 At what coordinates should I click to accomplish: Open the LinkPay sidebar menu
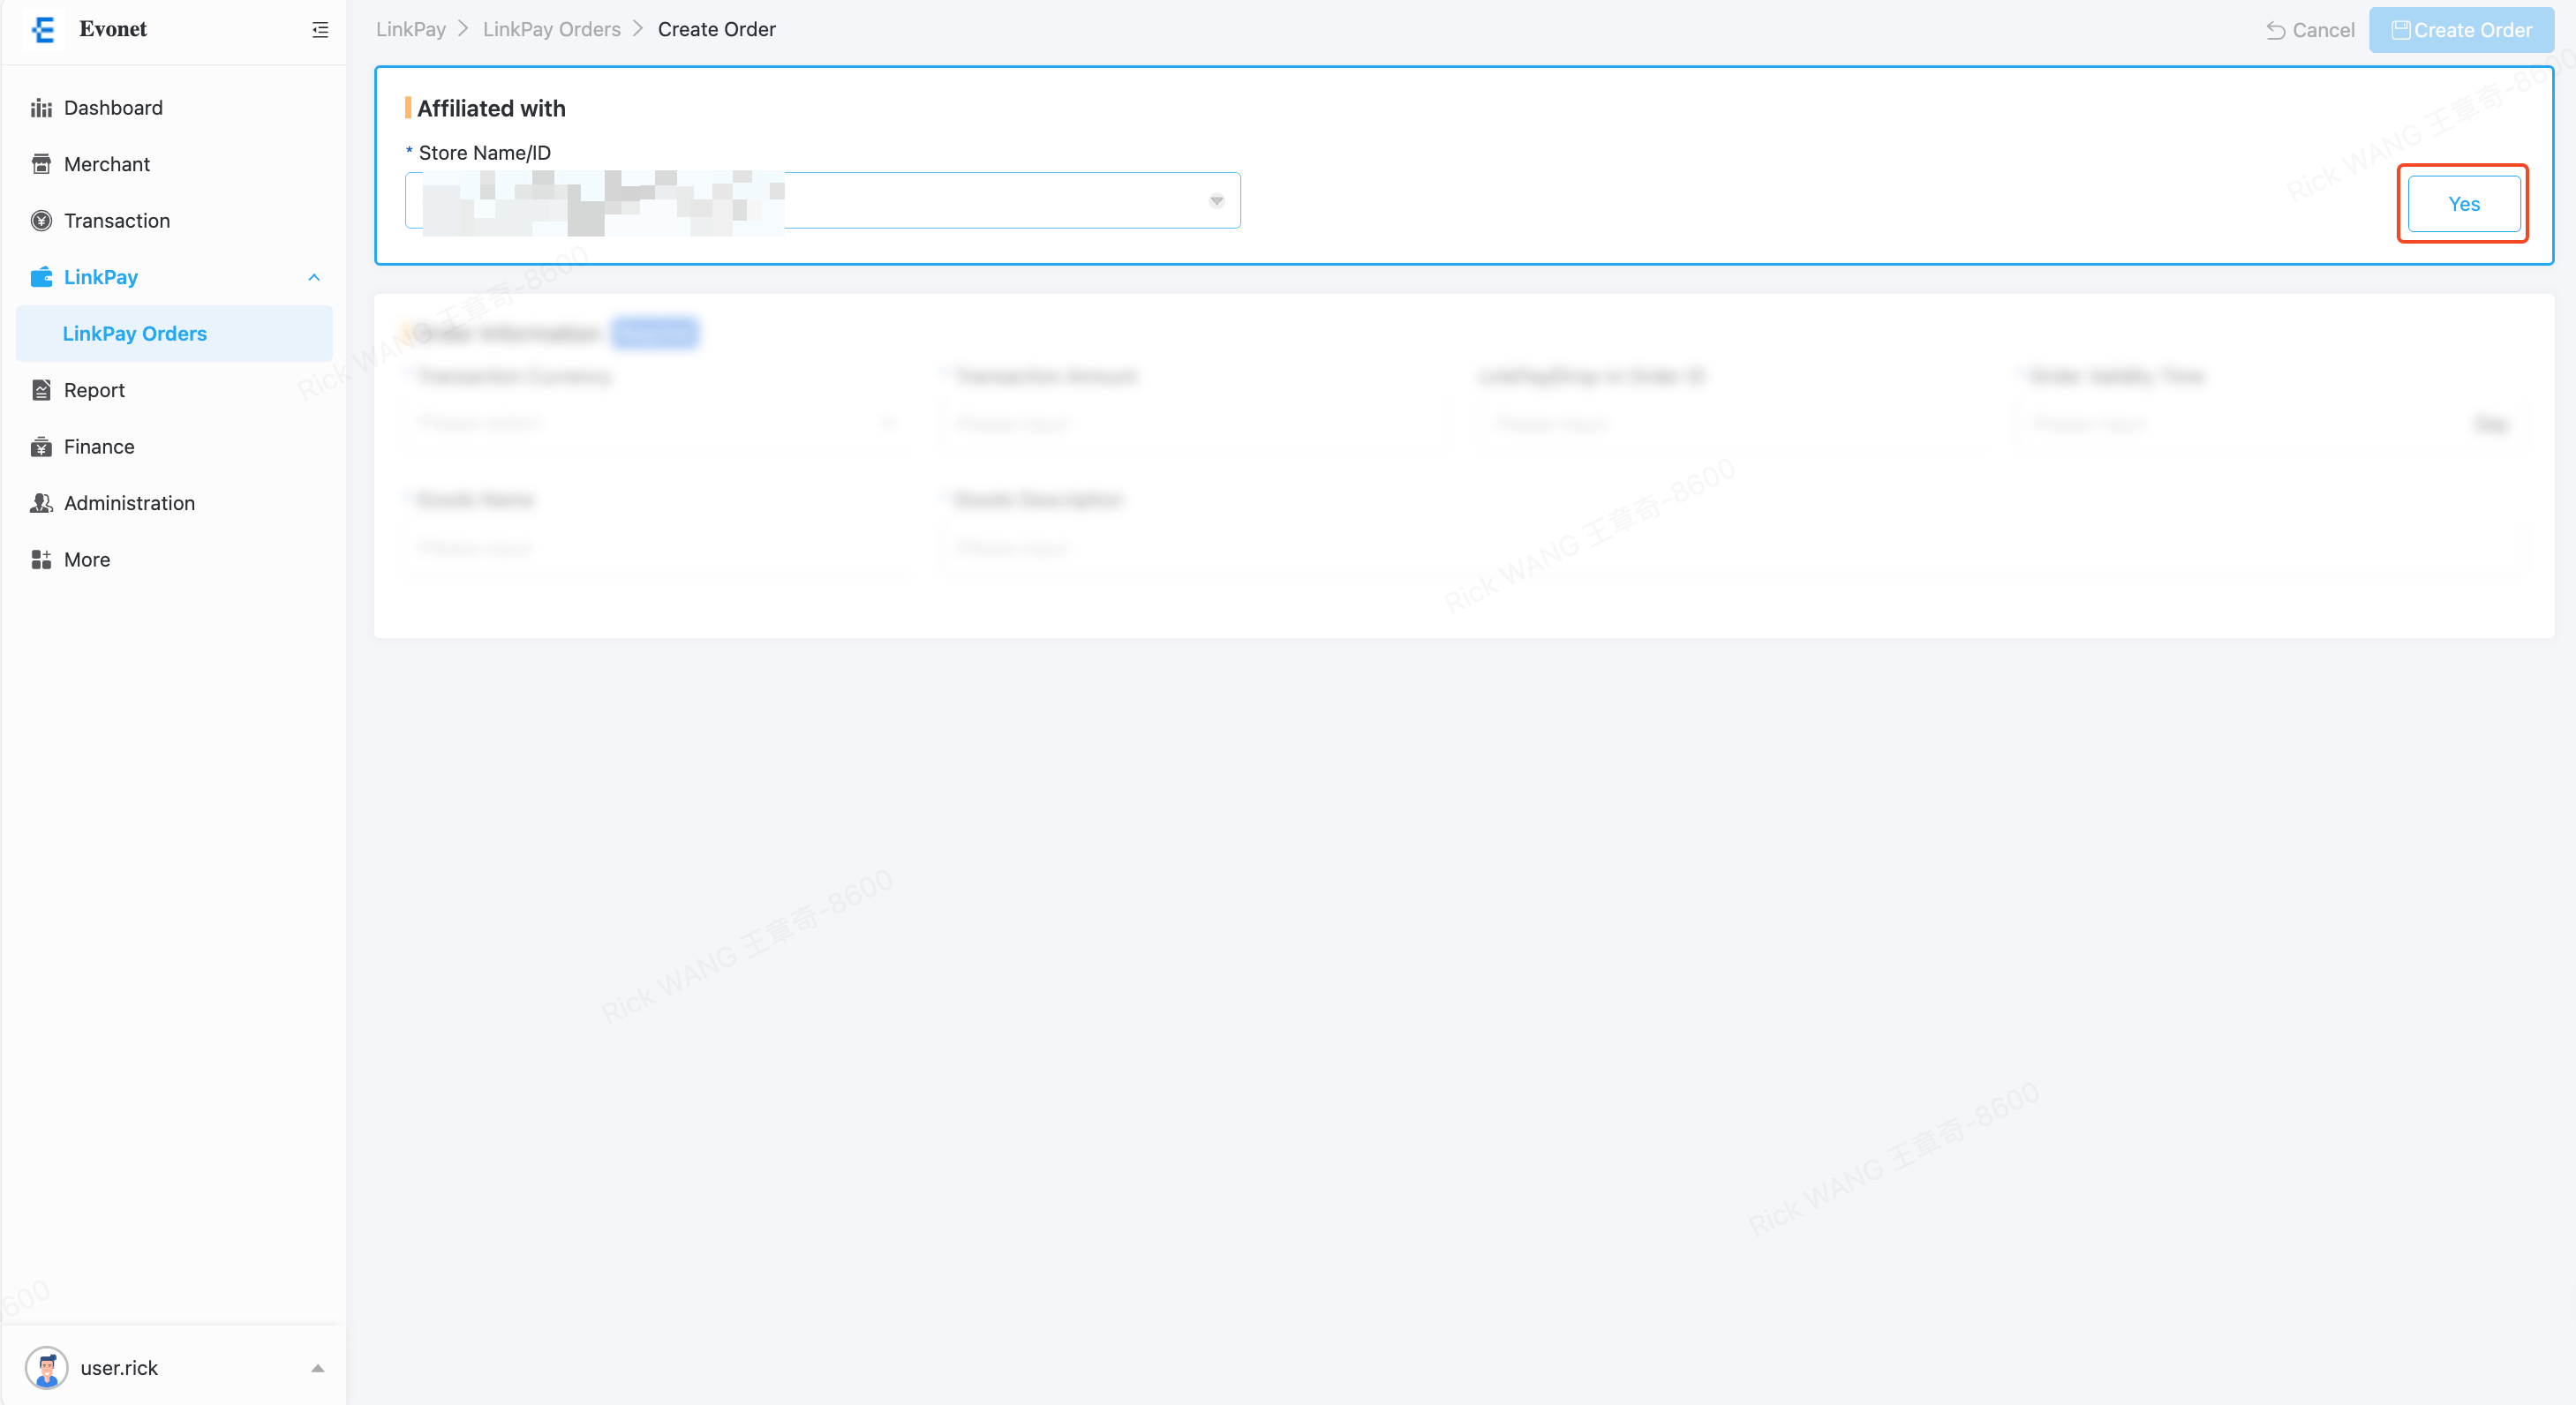[x=101, y=277]
